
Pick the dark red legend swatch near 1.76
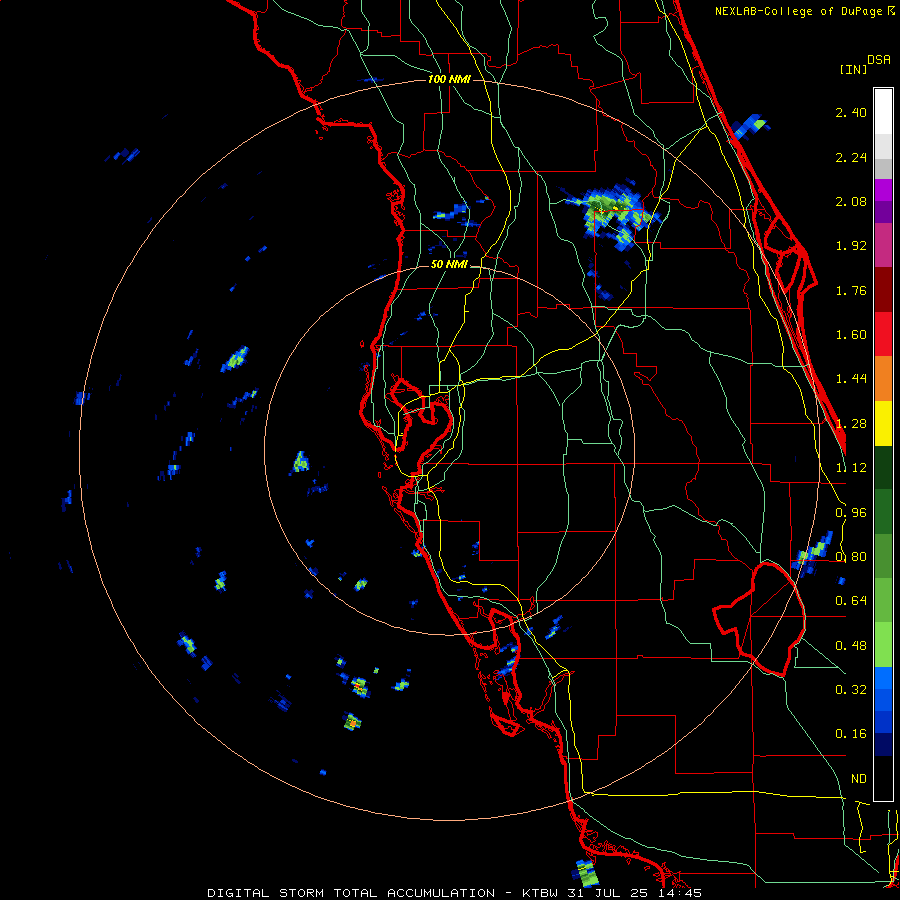point(883,290)
